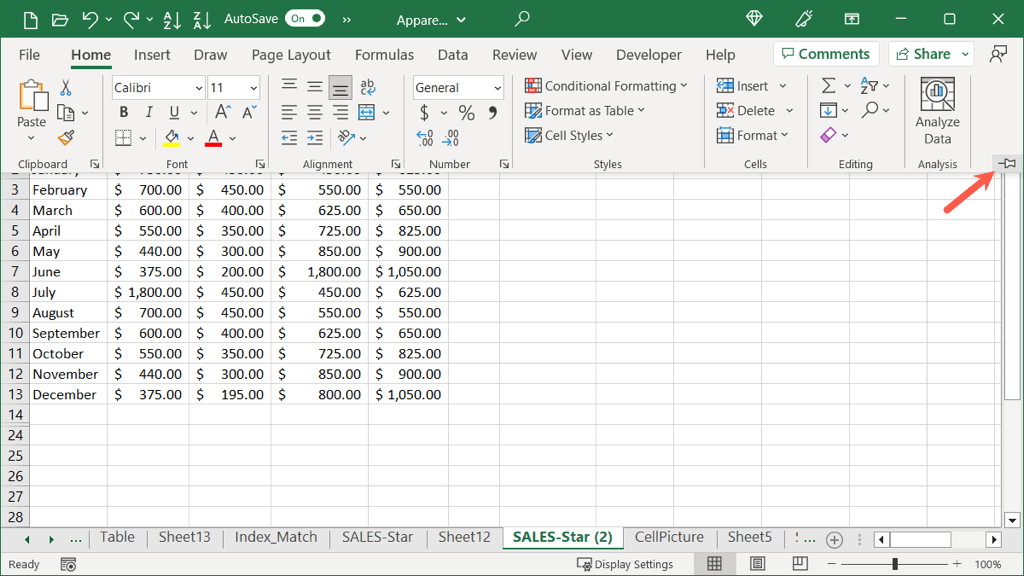Click the AutoSum sigma icon
Viewport: 1024px width, 576px height.
pyautogui.click(x=828, y=86)
